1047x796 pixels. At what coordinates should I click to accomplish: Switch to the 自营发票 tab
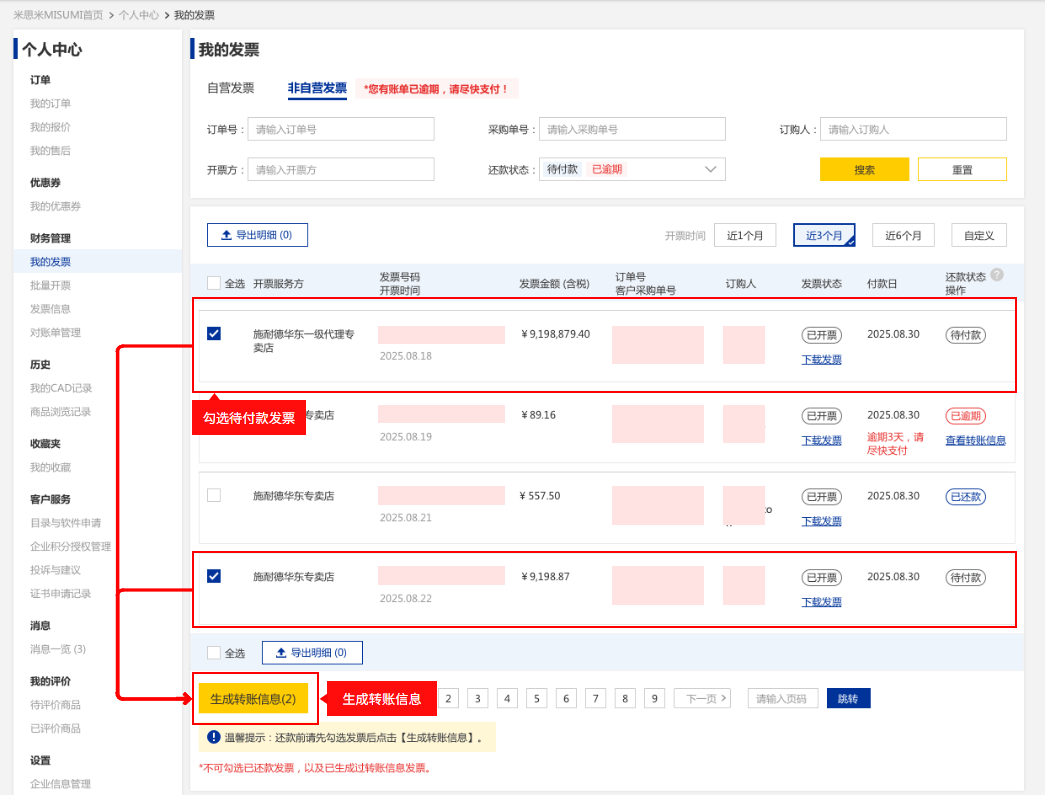click(x=230, y=88)
